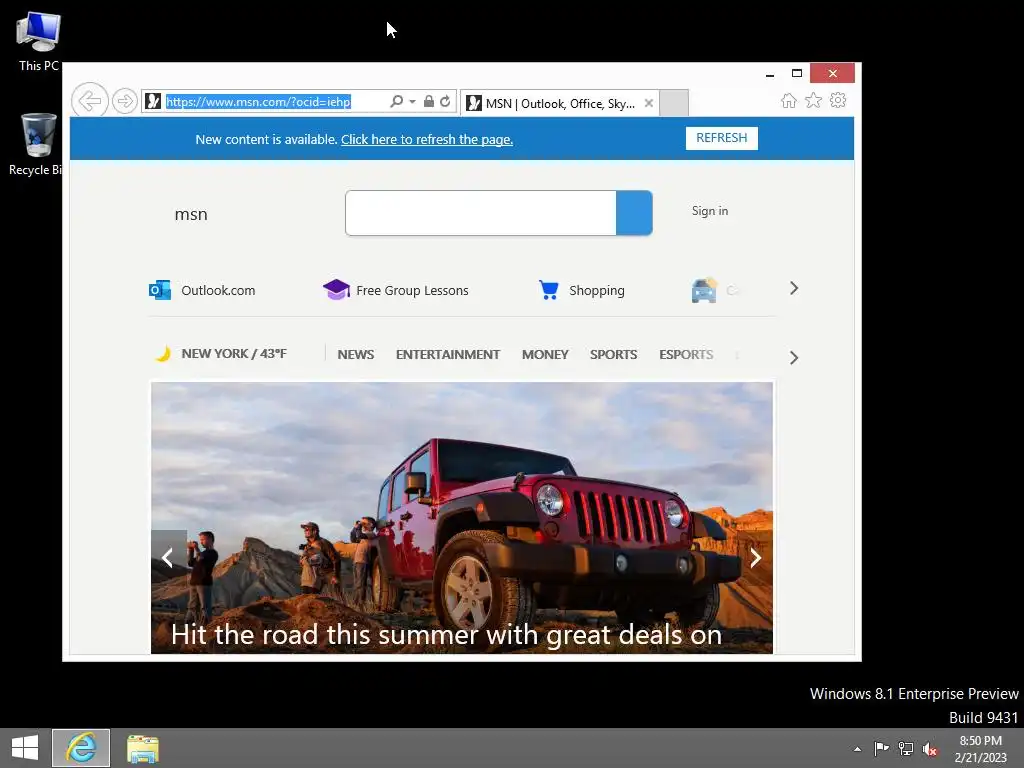Viewport: 1024px width, 768px height.
Task: Open File Explorer from taskbar
Action: coord(142,748)
